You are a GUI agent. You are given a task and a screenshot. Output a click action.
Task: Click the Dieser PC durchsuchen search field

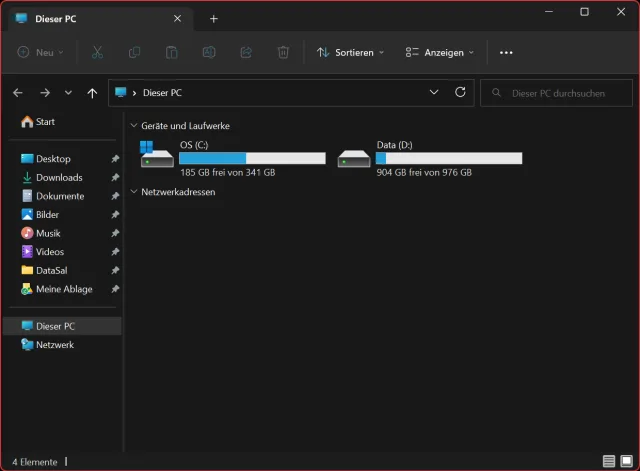(x=556, y=93)
